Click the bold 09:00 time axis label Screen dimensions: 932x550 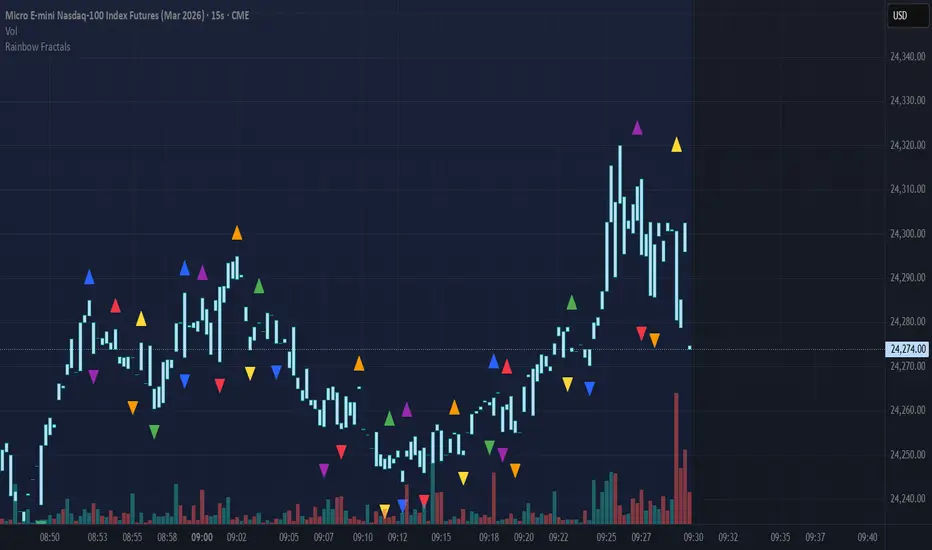(202, 538)
